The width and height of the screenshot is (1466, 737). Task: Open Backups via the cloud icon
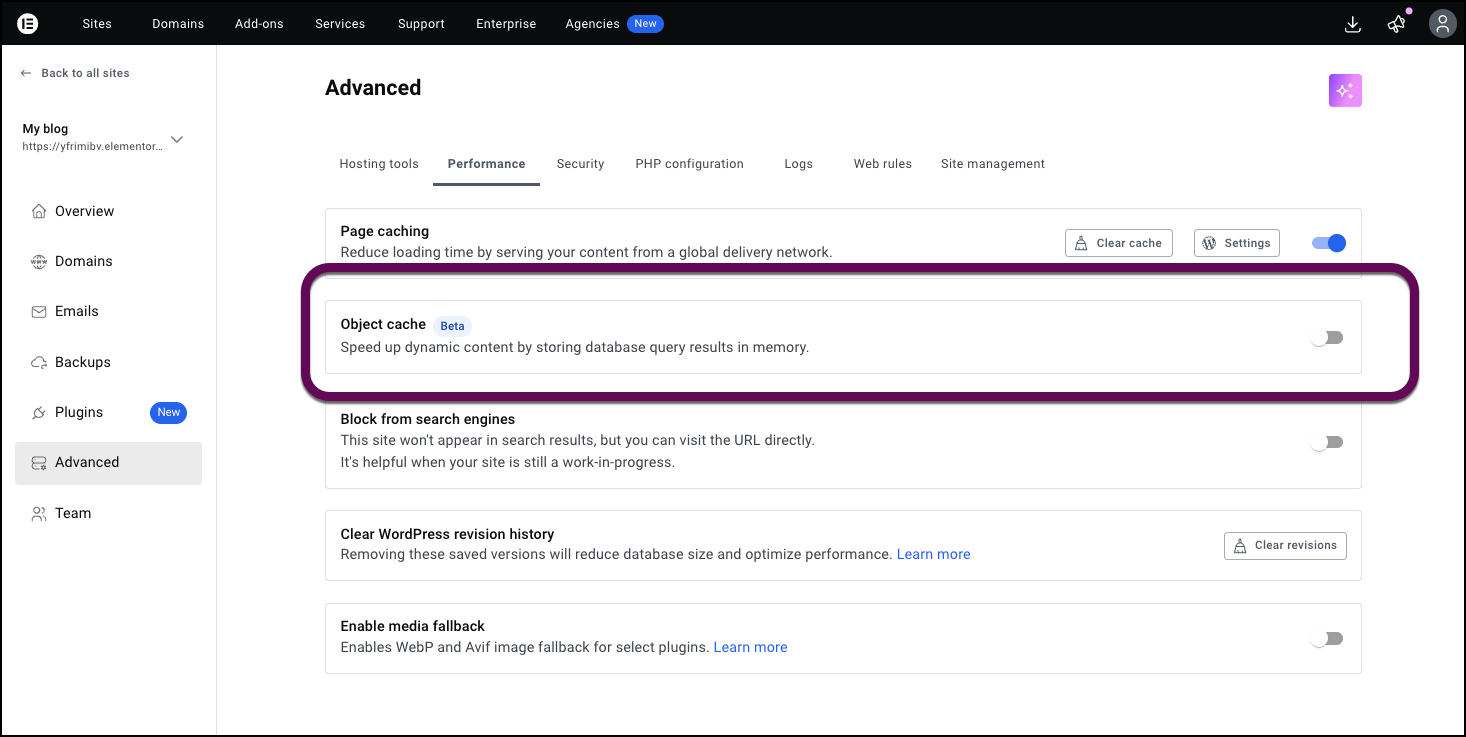pos(38,362)
